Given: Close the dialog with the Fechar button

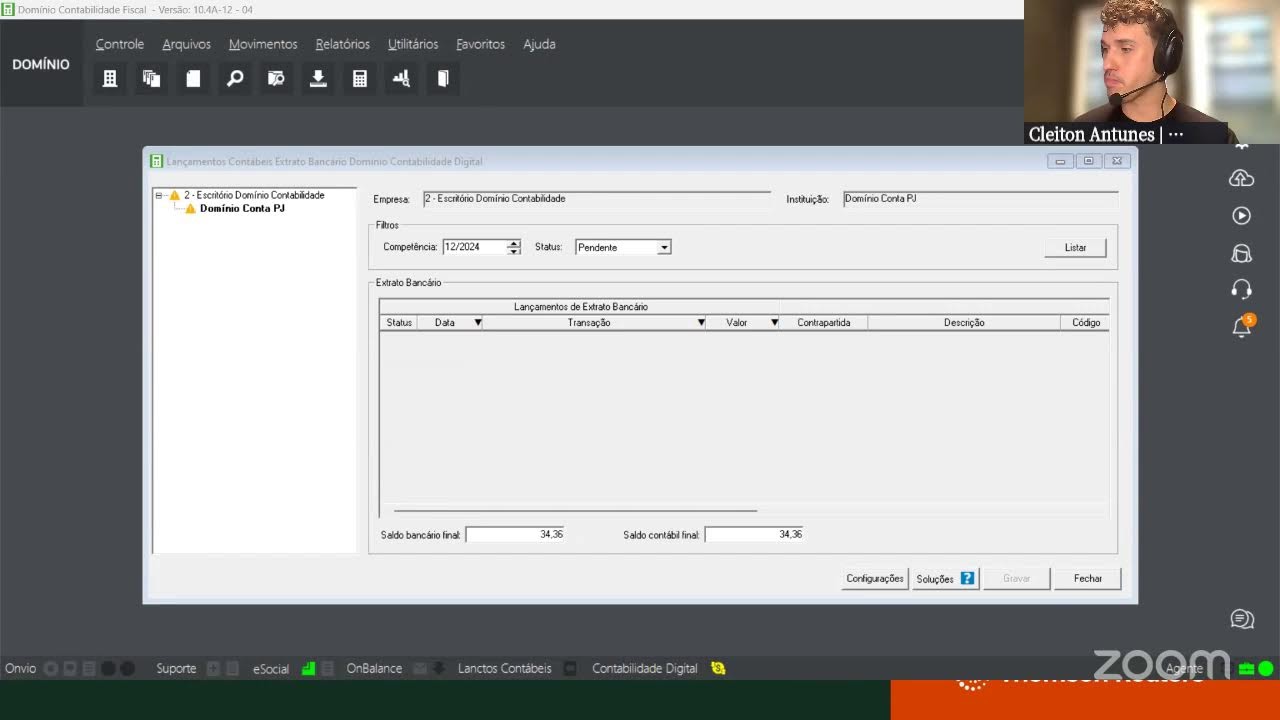Looking at the screenshot, I should pos(1088,578).
